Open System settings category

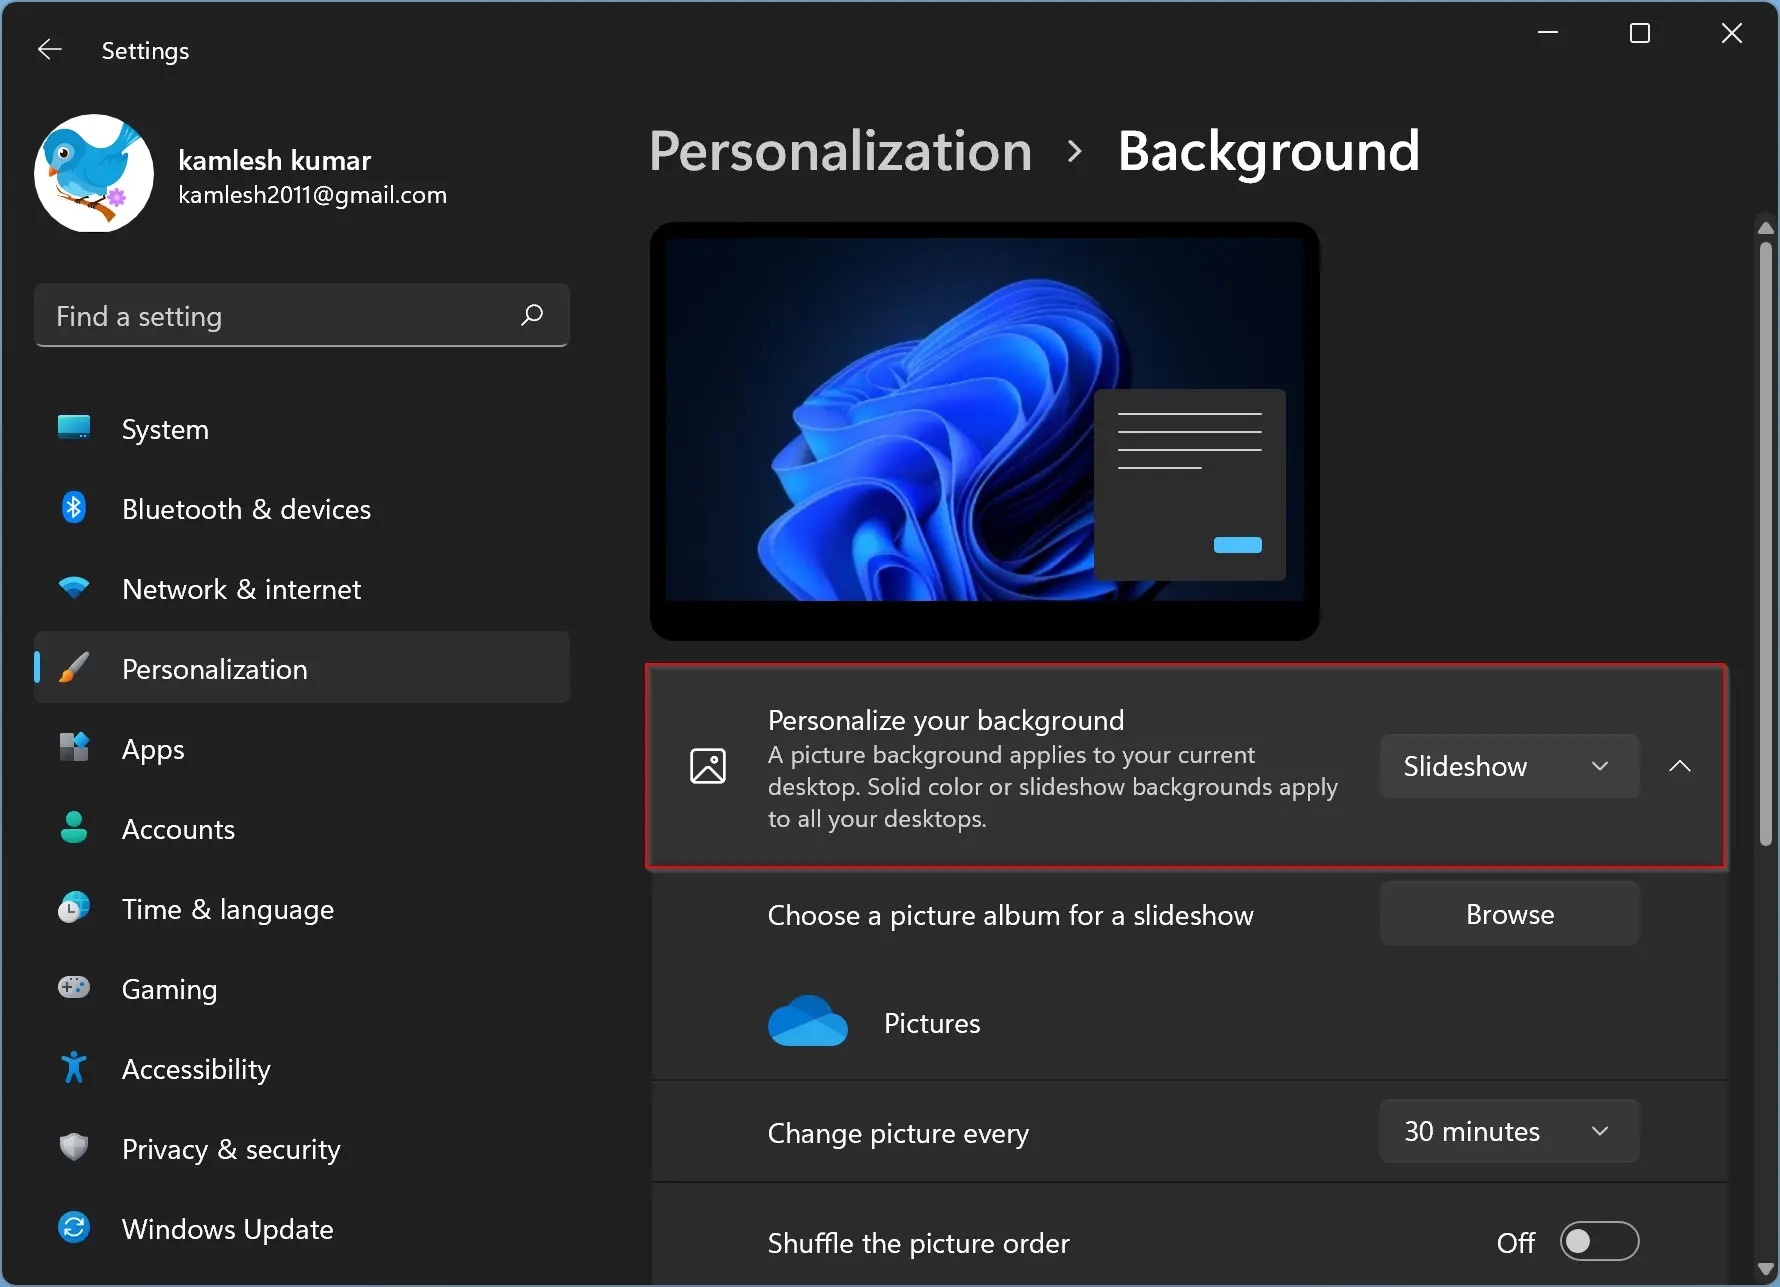pos(165,429)
